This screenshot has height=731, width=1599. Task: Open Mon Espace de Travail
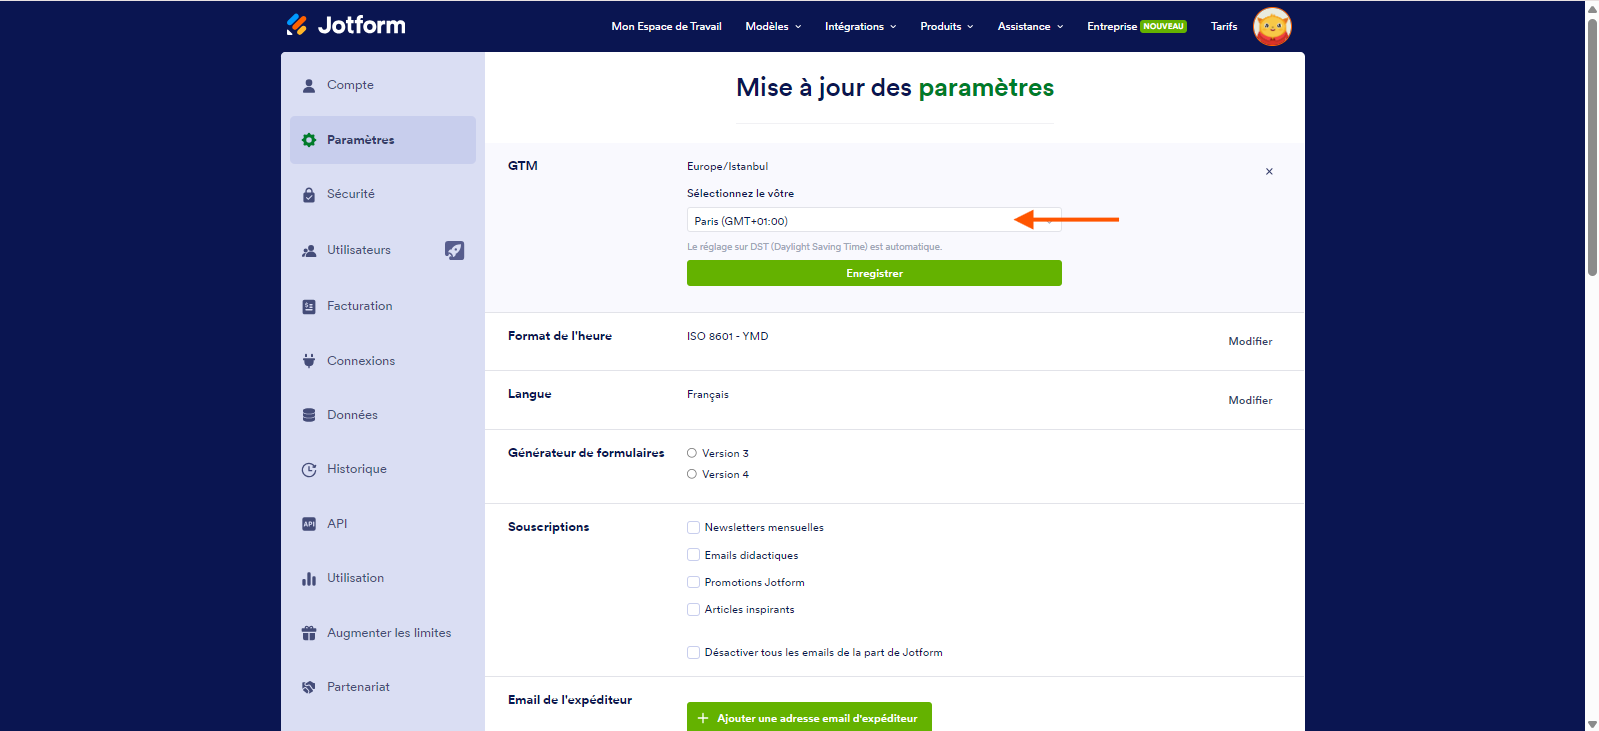click(666, 27)
